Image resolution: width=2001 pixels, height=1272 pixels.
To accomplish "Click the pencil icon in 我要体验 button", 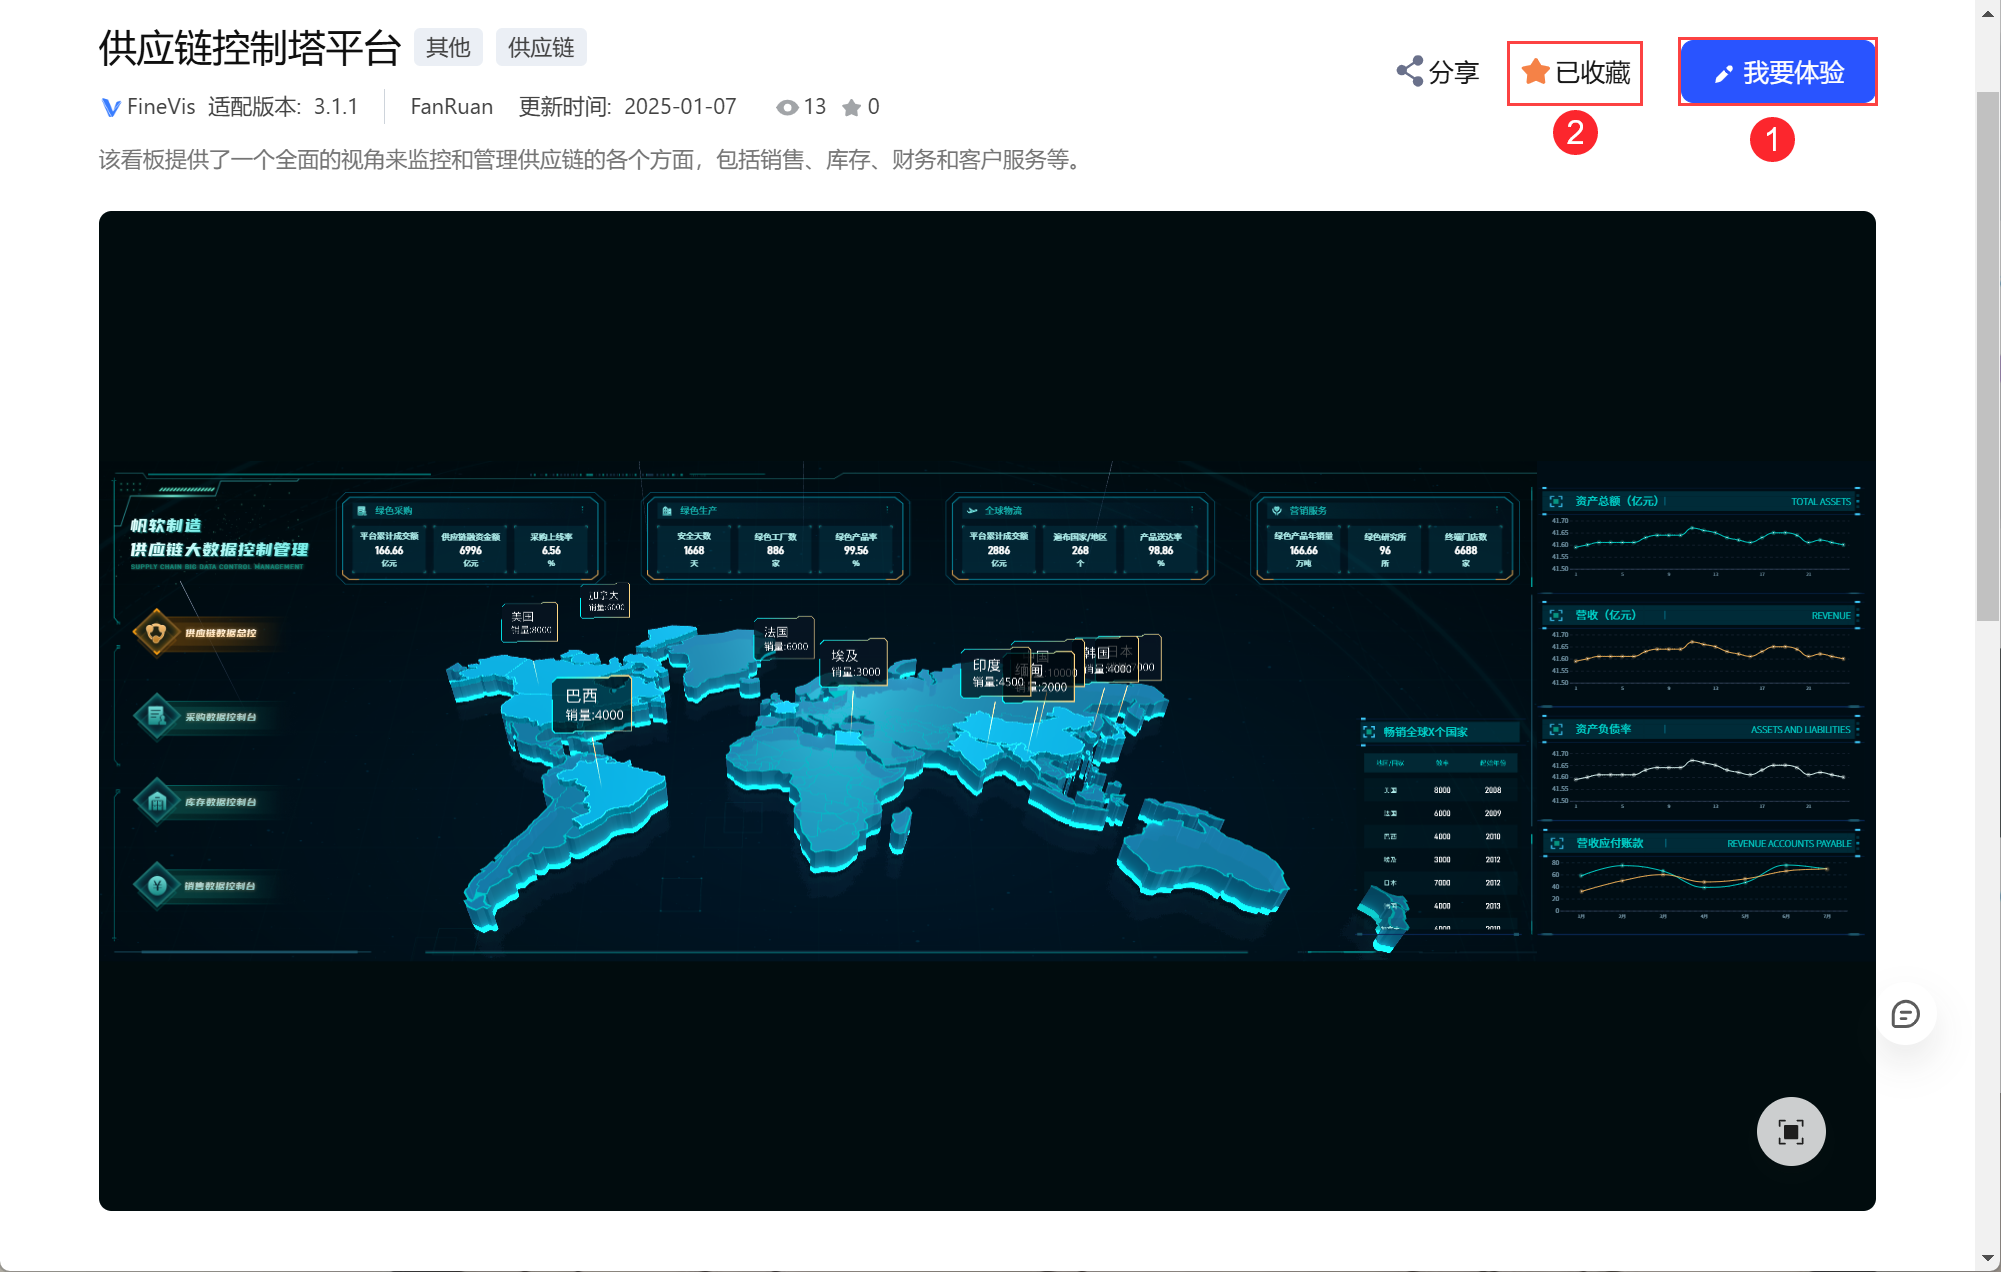I will tap(1723, 74).
